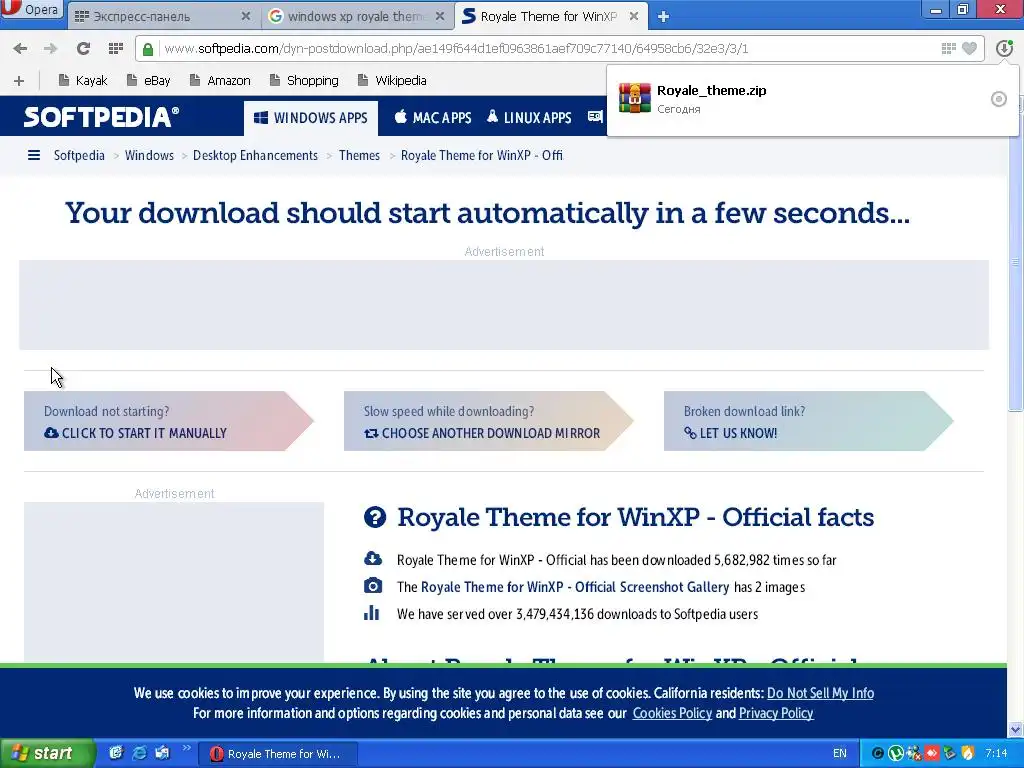Click Windows in the breadcrumb

click(x=150, y=155)
